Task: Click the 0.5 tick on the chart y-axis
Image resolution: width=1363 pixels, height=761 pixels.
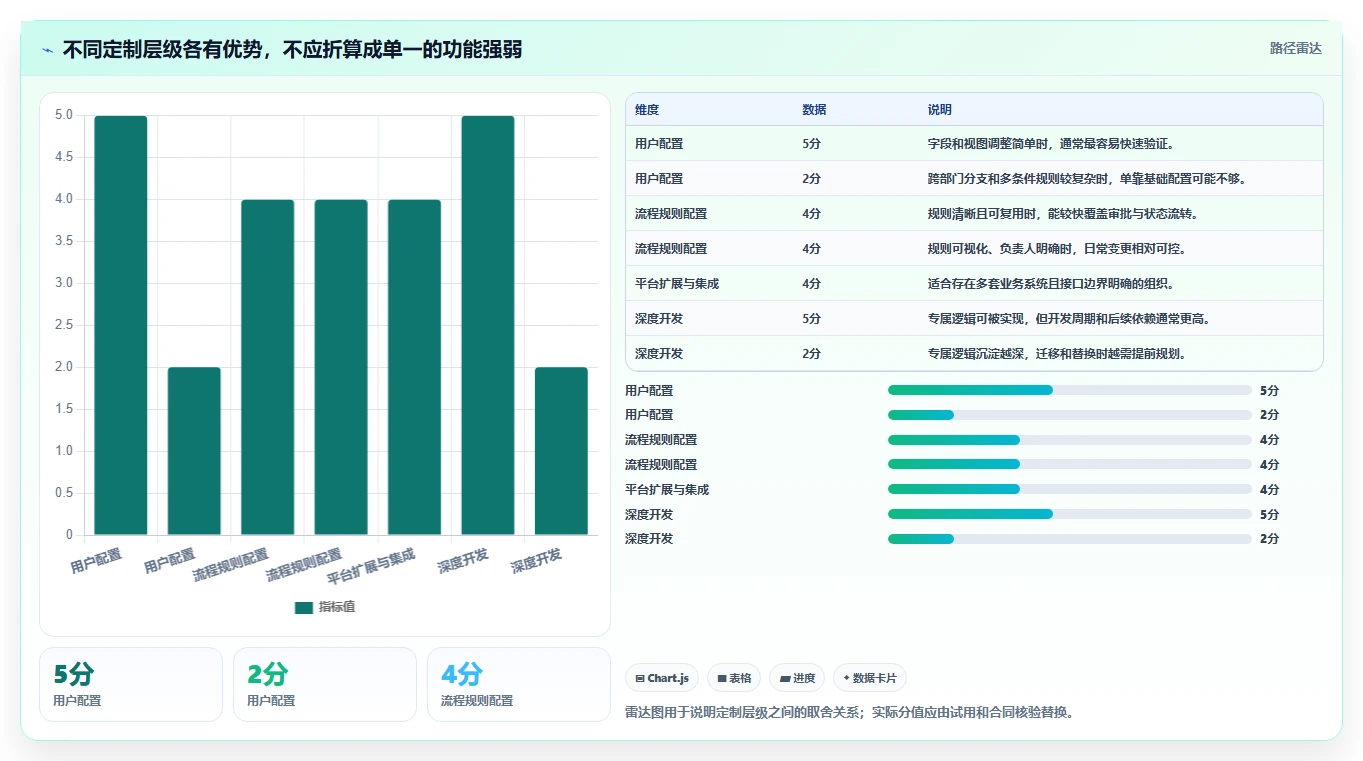Action: click(63, 493)
